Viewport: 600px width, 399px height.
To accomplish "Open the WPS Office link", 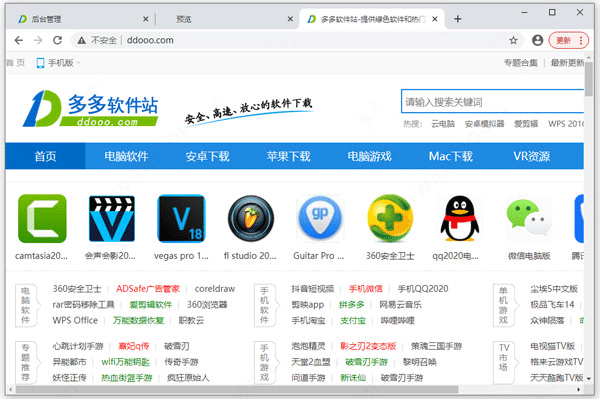I will click(75, 320).
